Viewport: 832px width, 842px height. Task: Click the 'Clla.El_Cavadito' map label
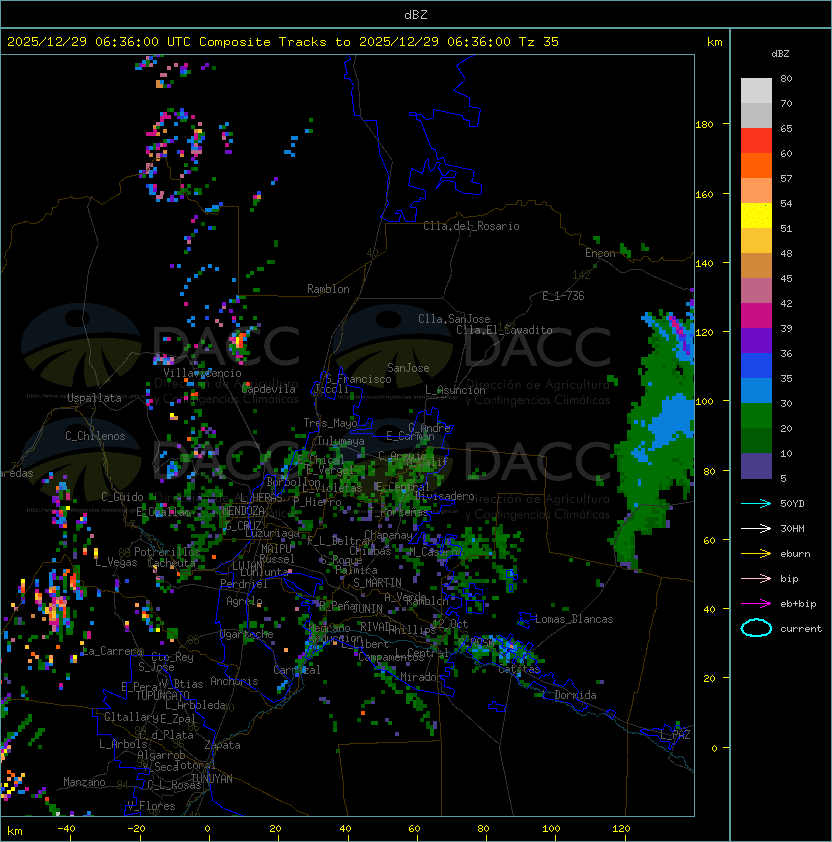click(504, 330)
